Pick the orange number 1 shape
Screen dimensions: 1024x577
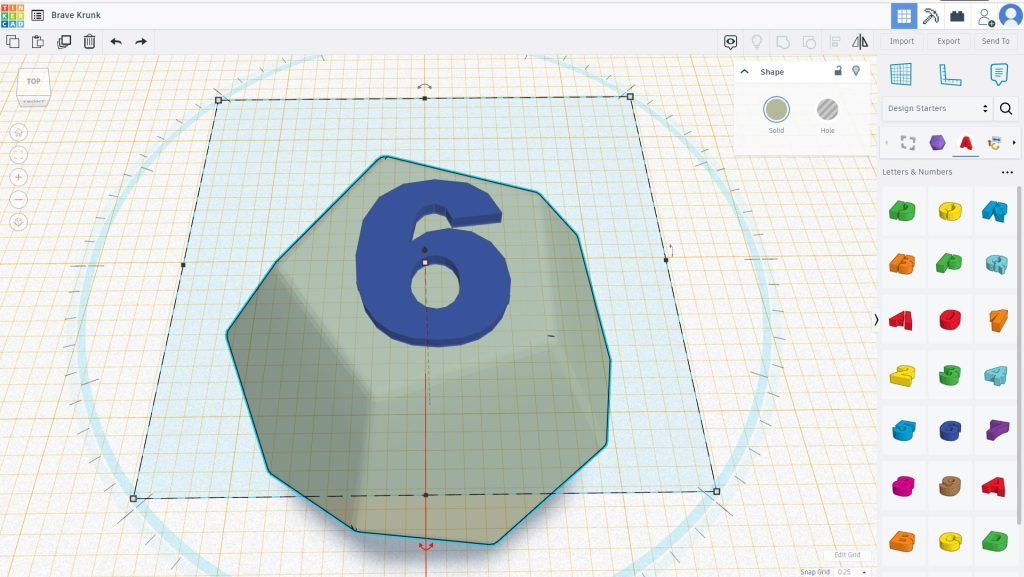click(997, 320)
